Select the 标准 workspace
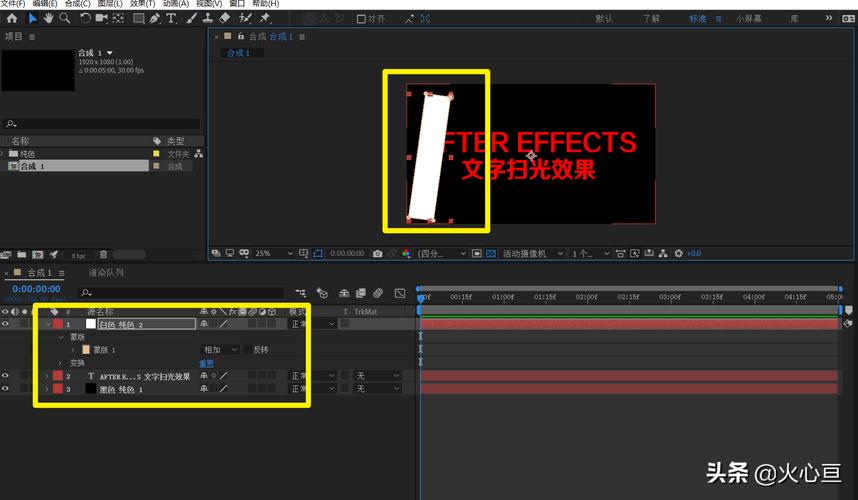Screen dimensions: 858x500 tap(698, 19)
